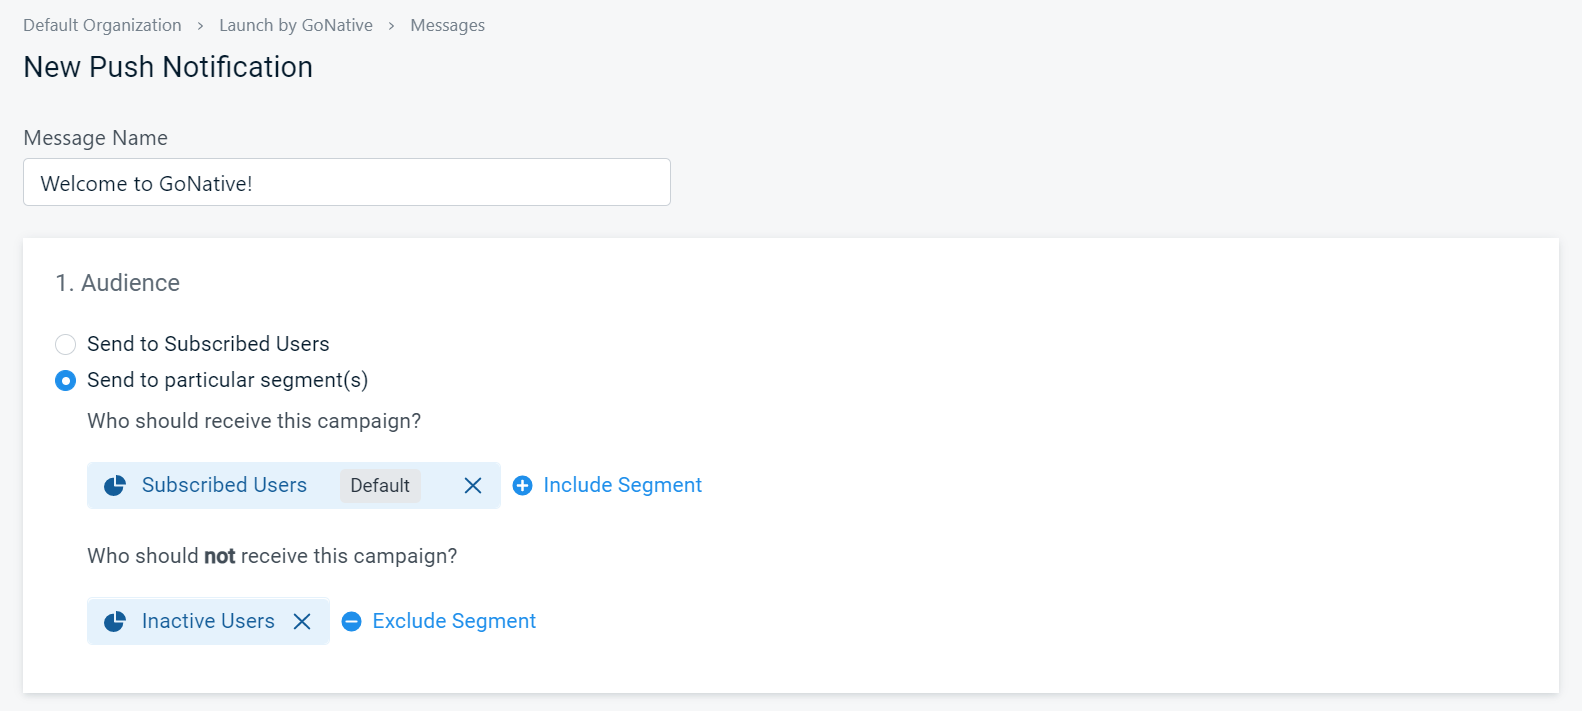Viewport: 1582px width, 711px height.
Task: Open the Include Segment picker
Action: click(621, 485)
